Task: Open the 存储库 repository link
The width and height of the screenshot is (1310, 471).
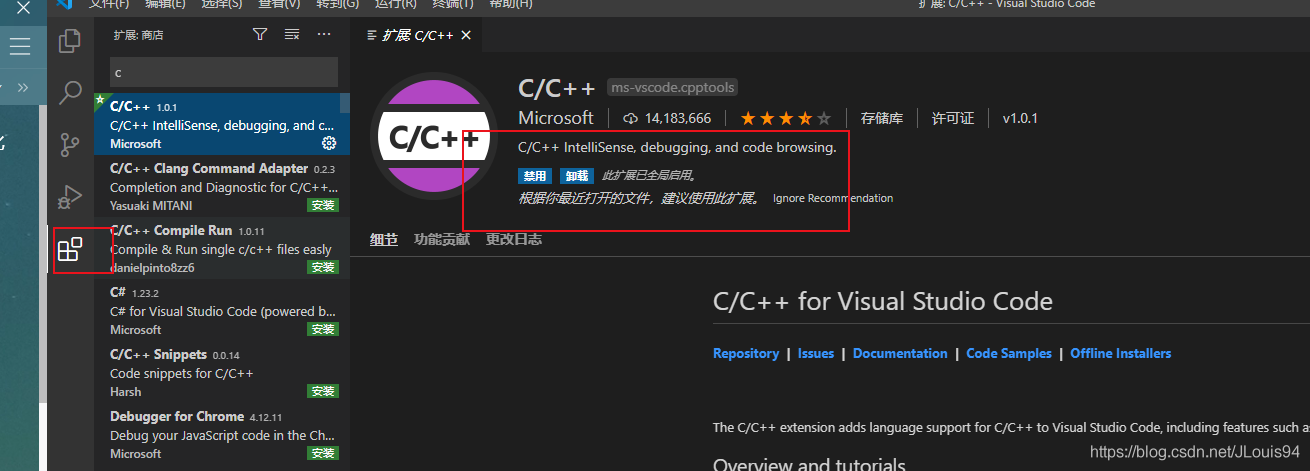Action: (881, 118)
